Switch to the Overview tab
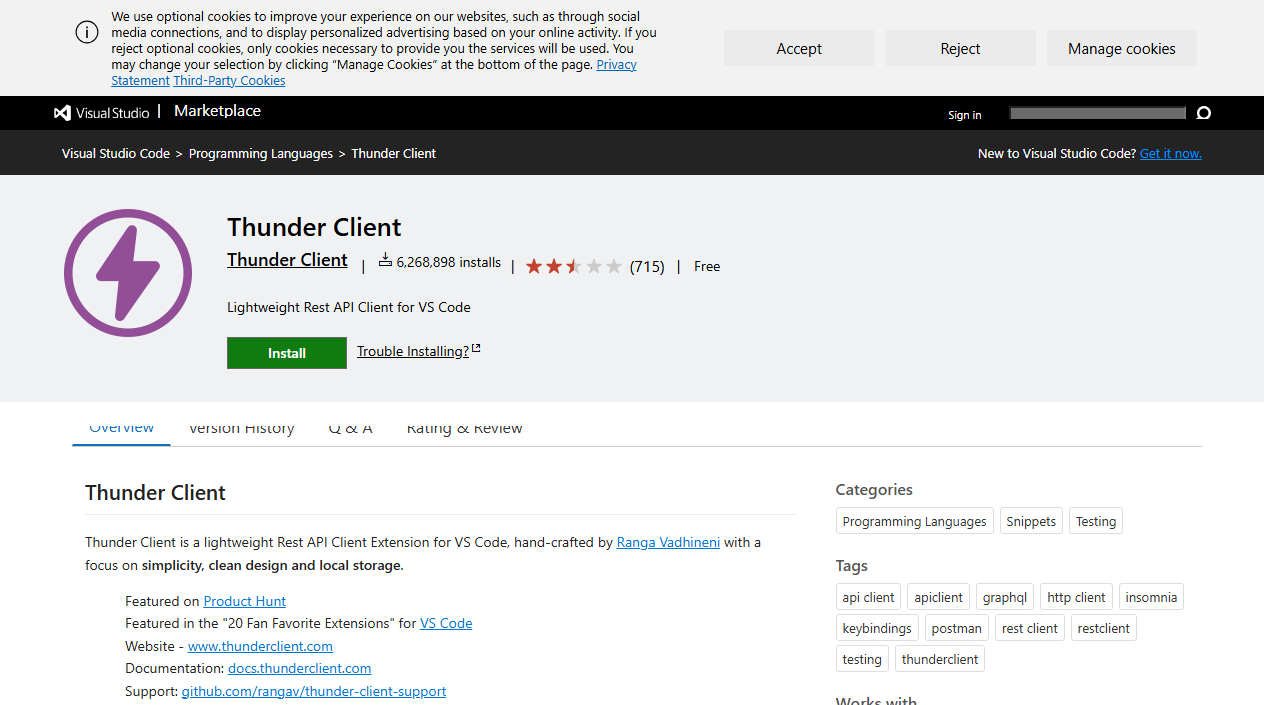1264x705 pixels. pos(120,427)
